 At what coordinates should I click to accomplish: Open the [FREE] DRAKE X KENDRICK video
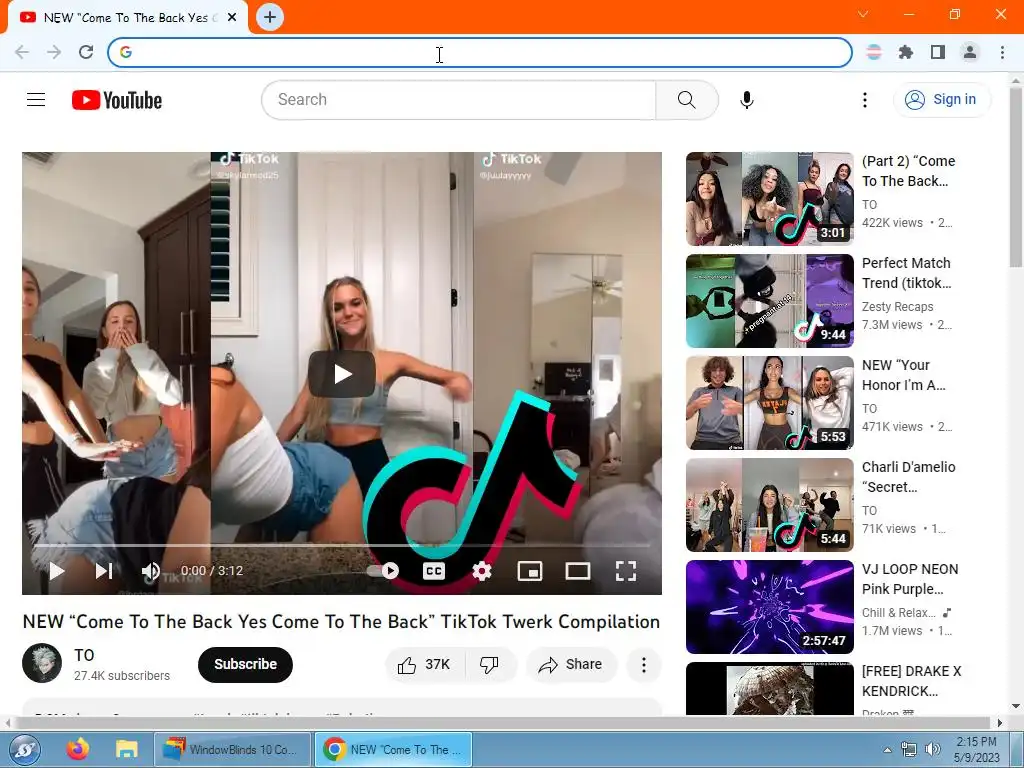769,688
